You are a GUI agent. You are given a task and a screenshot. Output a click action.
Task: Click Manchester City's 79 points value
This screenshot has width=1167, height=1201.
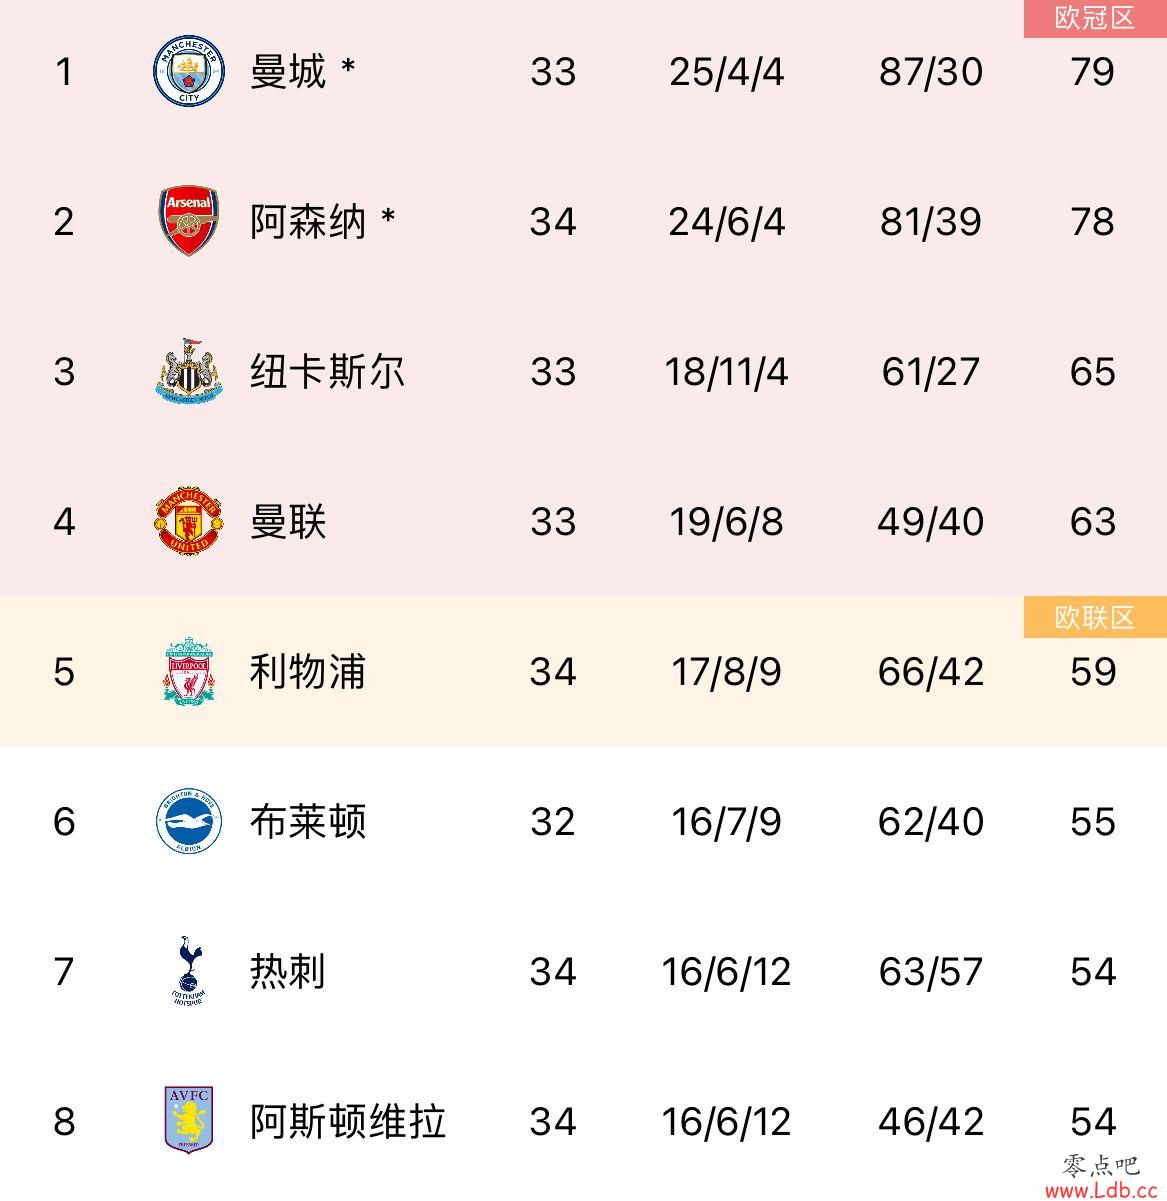(x=1092, y=72)
